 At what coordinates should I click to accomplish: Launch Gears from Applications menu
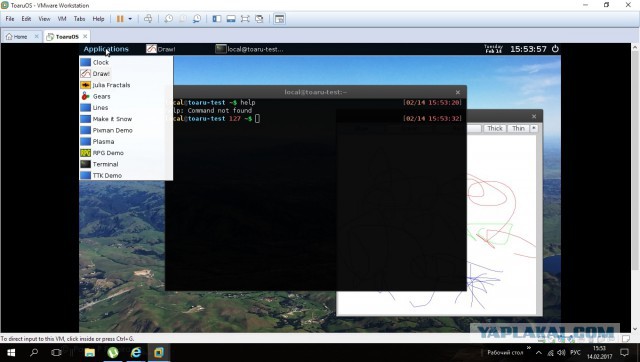126,96
